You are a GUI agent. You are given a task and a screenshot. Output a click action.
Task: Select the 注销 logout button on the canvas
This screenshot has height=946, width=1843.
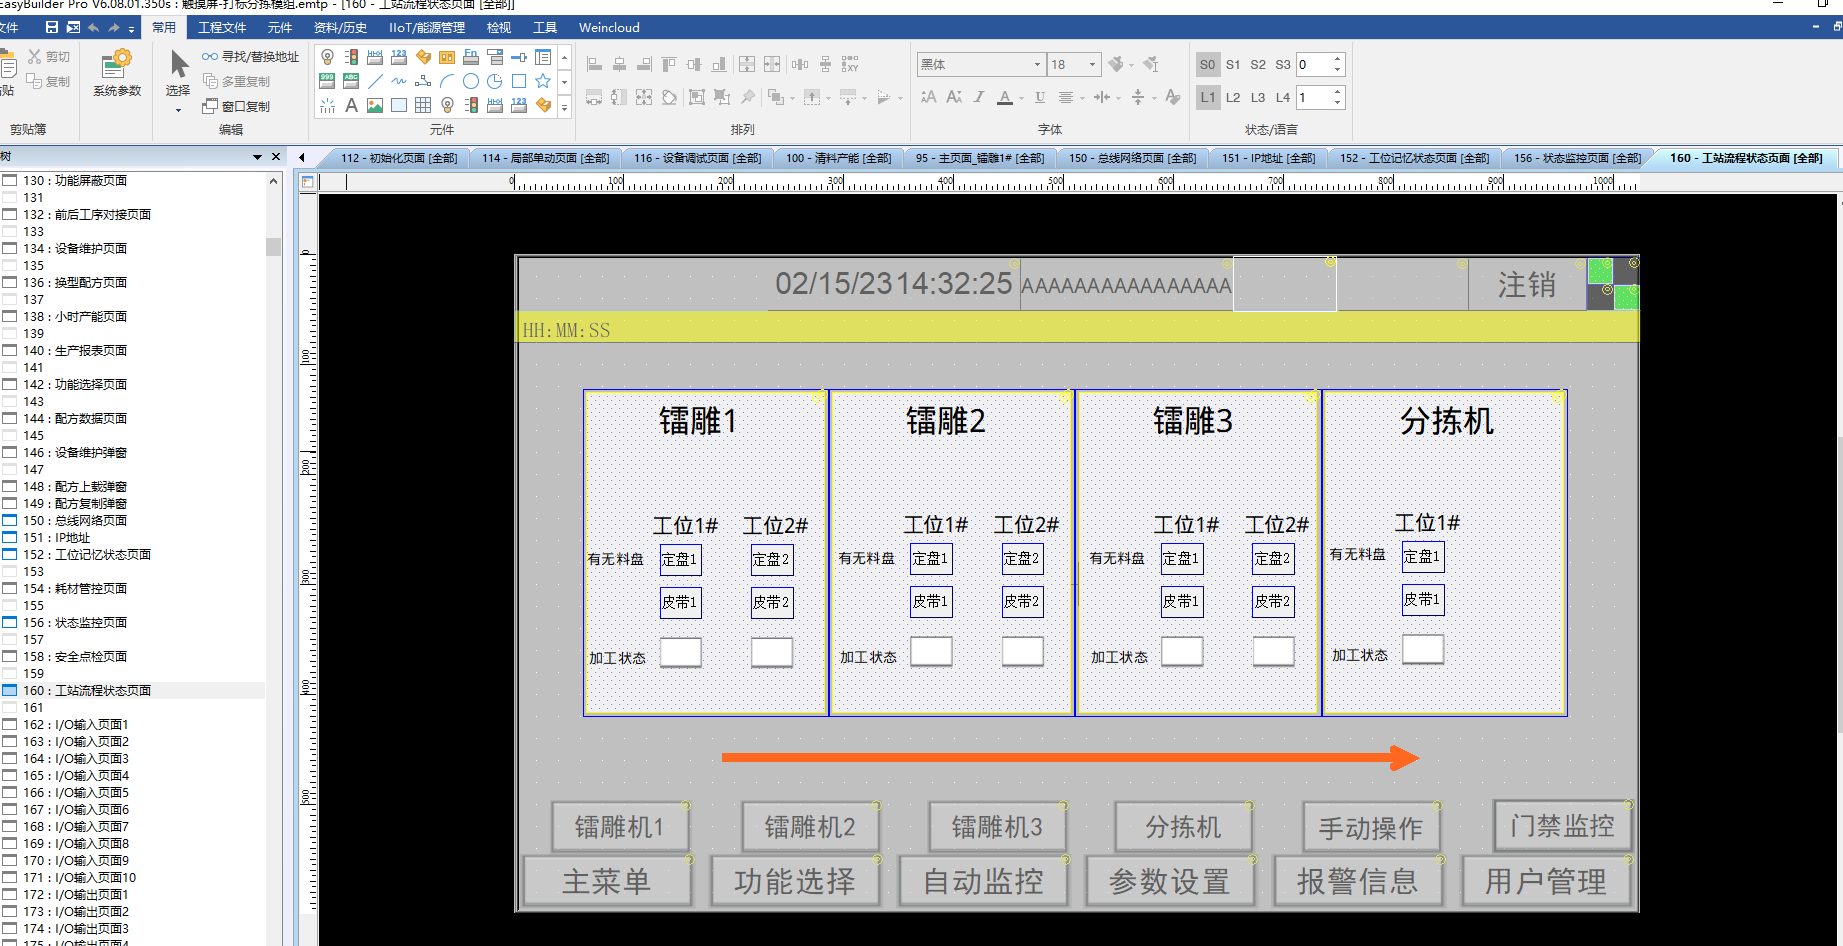[x=1527, y=285]
